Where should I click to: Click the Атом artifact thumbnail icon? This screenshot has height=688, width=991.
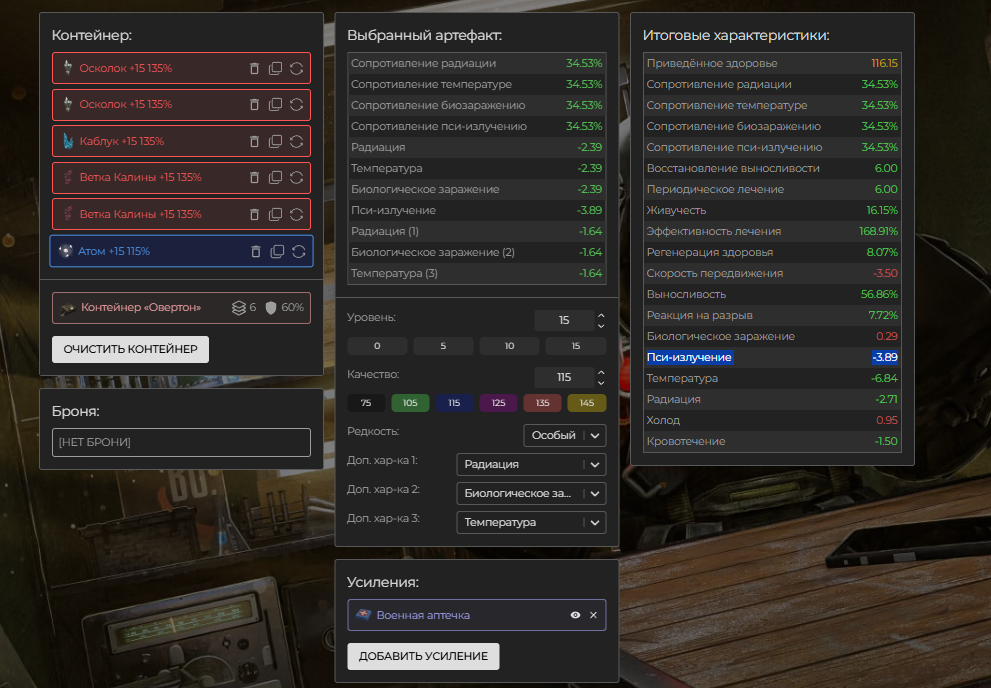(66, 251)
